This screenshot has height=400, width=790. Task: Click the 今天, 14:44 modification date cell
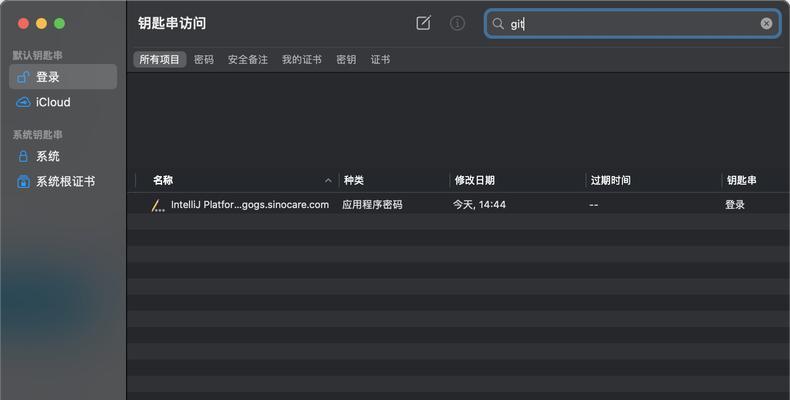coord(479,205)
